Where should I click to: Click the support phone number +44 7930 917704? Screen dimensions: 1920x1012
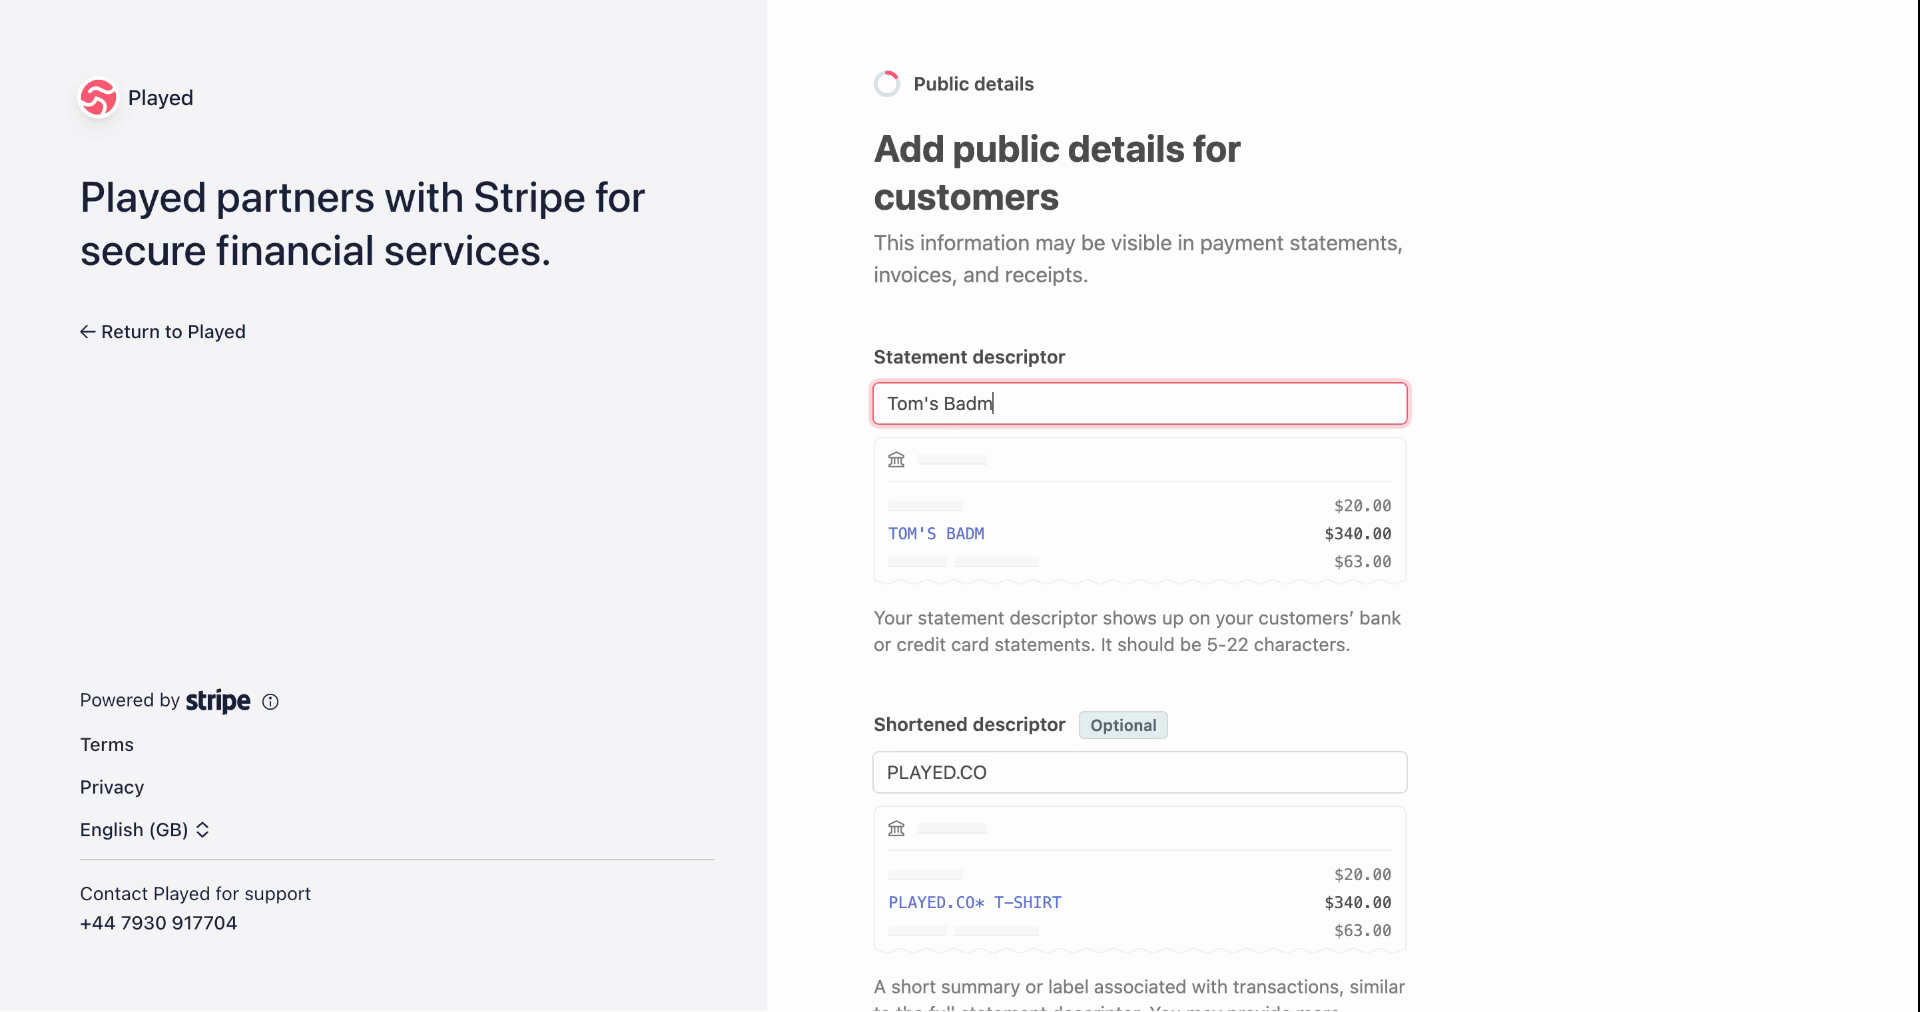[159, 924]
